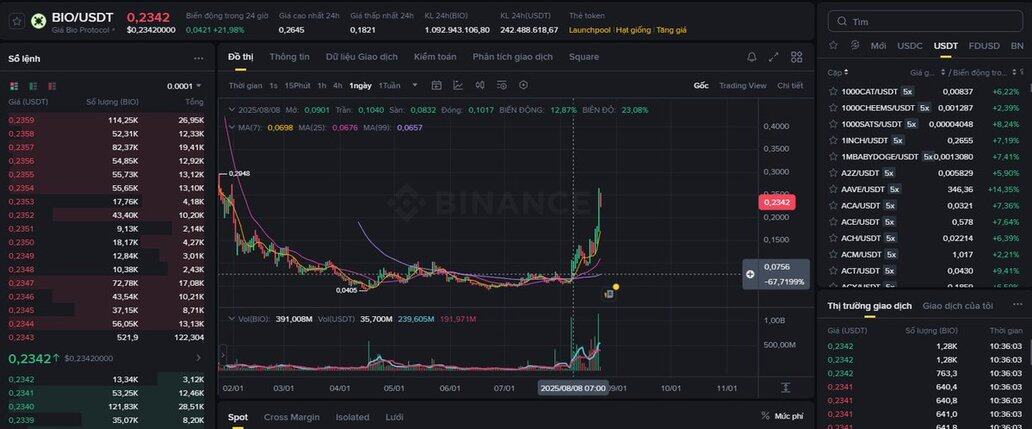Image resolution: width=1032 pixels, height=429 pixels.
Task: Open favorites star tab in market list
Action: (833, 45)
